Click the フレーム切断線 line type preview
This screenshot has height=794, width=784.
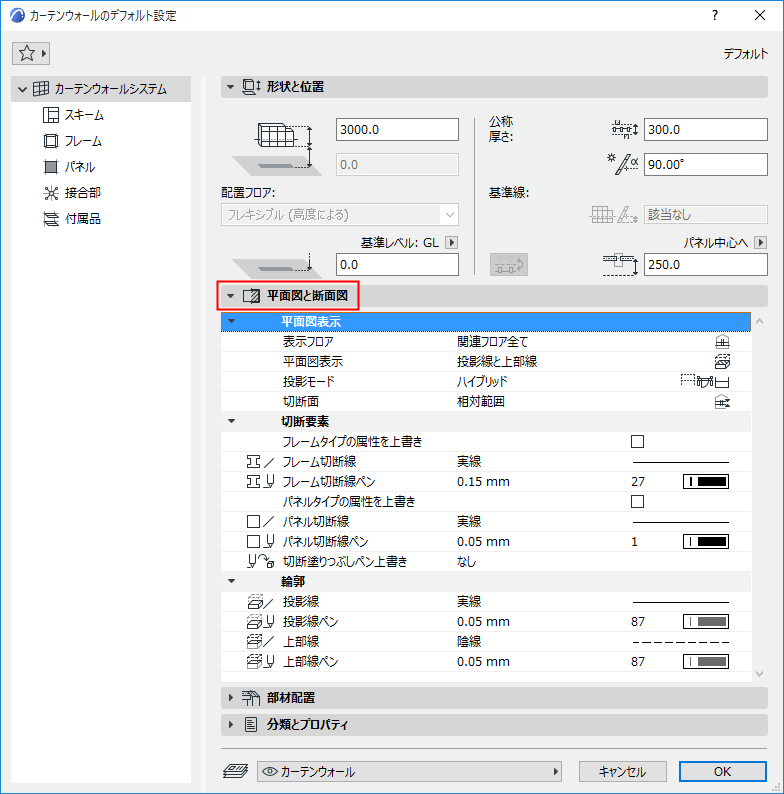681,462
